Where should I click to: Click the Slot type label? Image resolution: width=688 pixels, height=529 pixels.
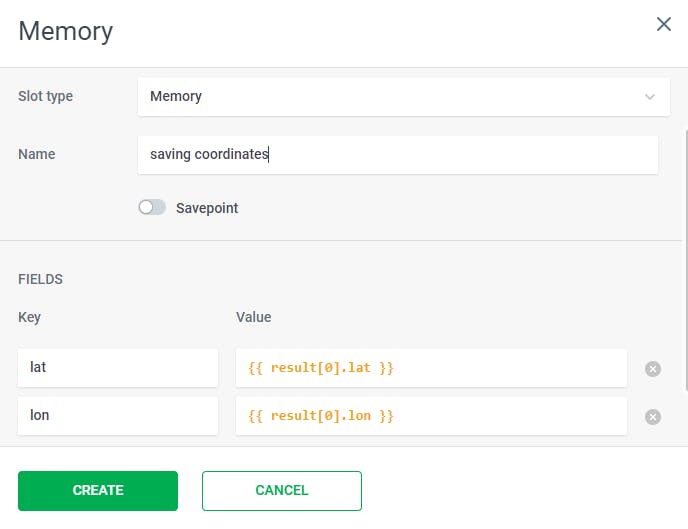pyautogui.click(x=46, y=97)
